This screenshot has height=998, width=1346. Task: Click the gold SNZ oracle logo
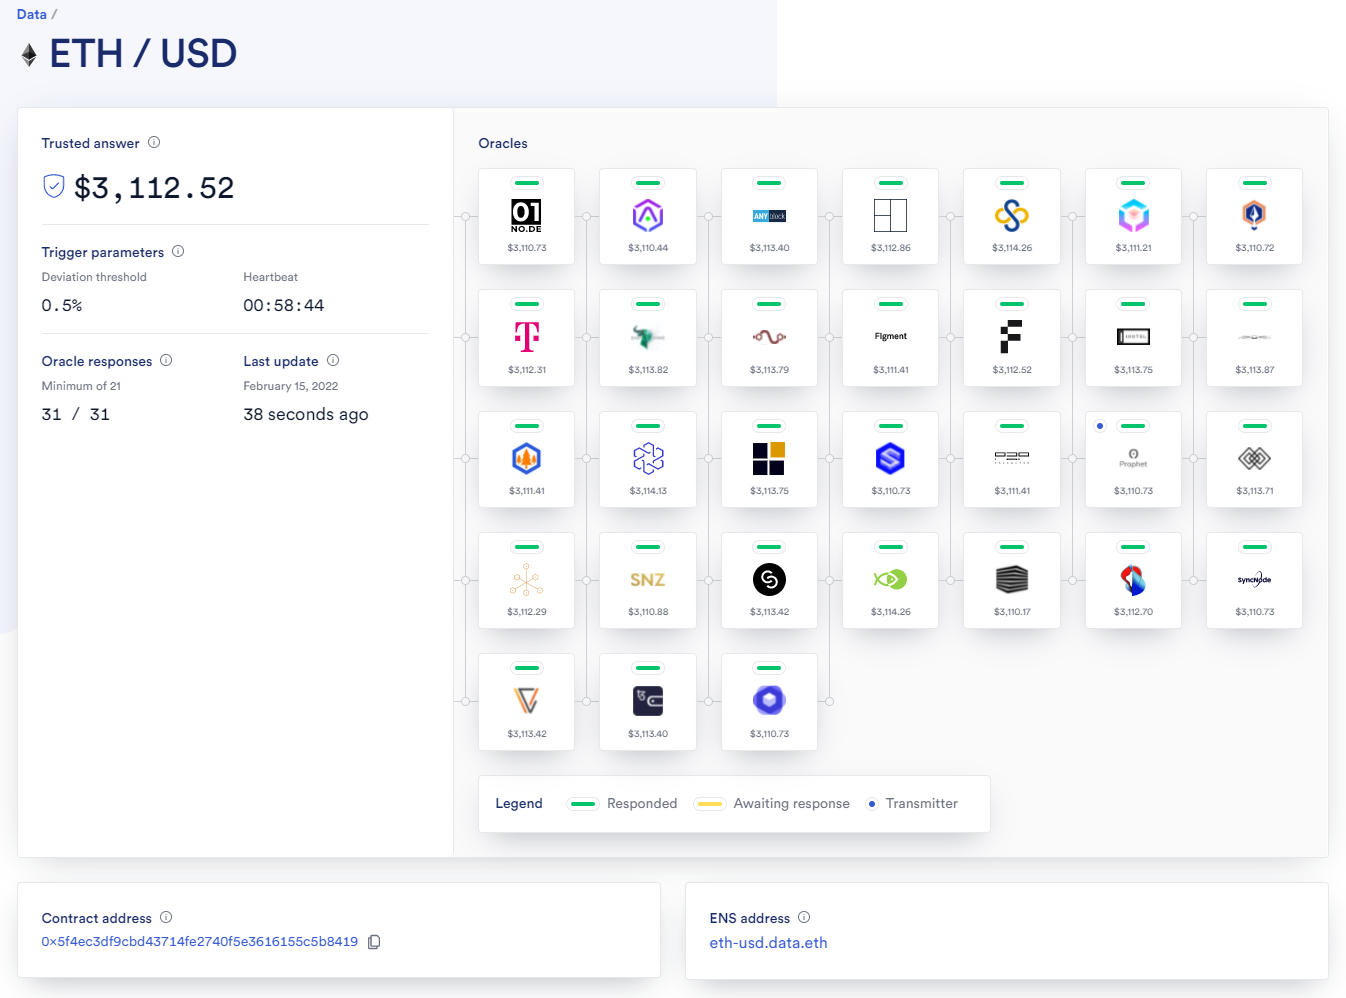click(x=648, y=580)
